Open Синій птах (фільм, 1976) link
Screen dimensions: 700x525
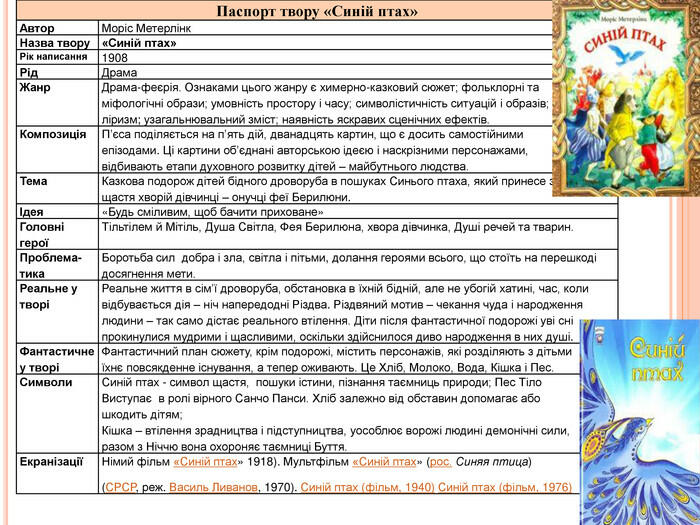click(505, 487)
